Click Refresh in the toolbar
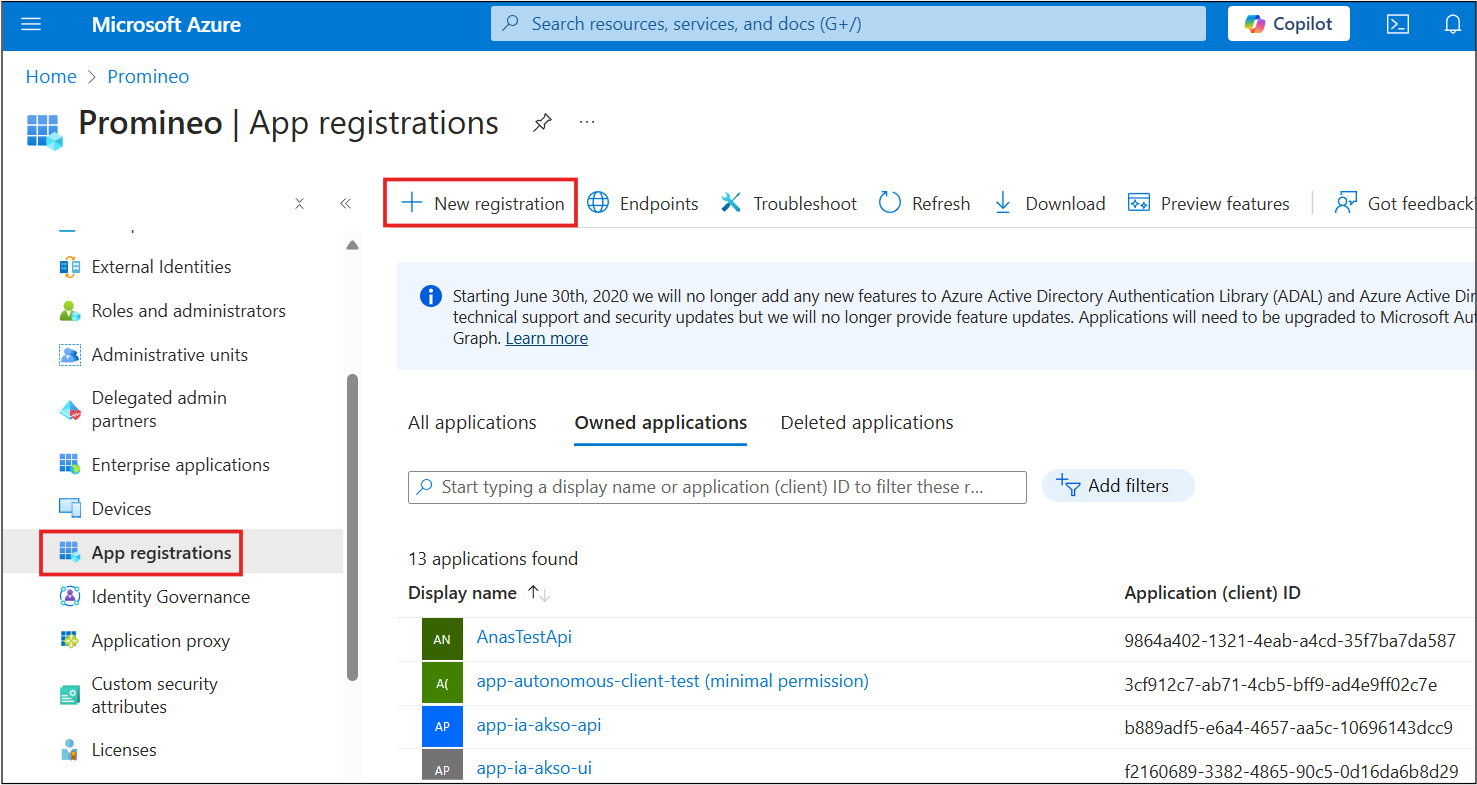 (x=924, y=204)
